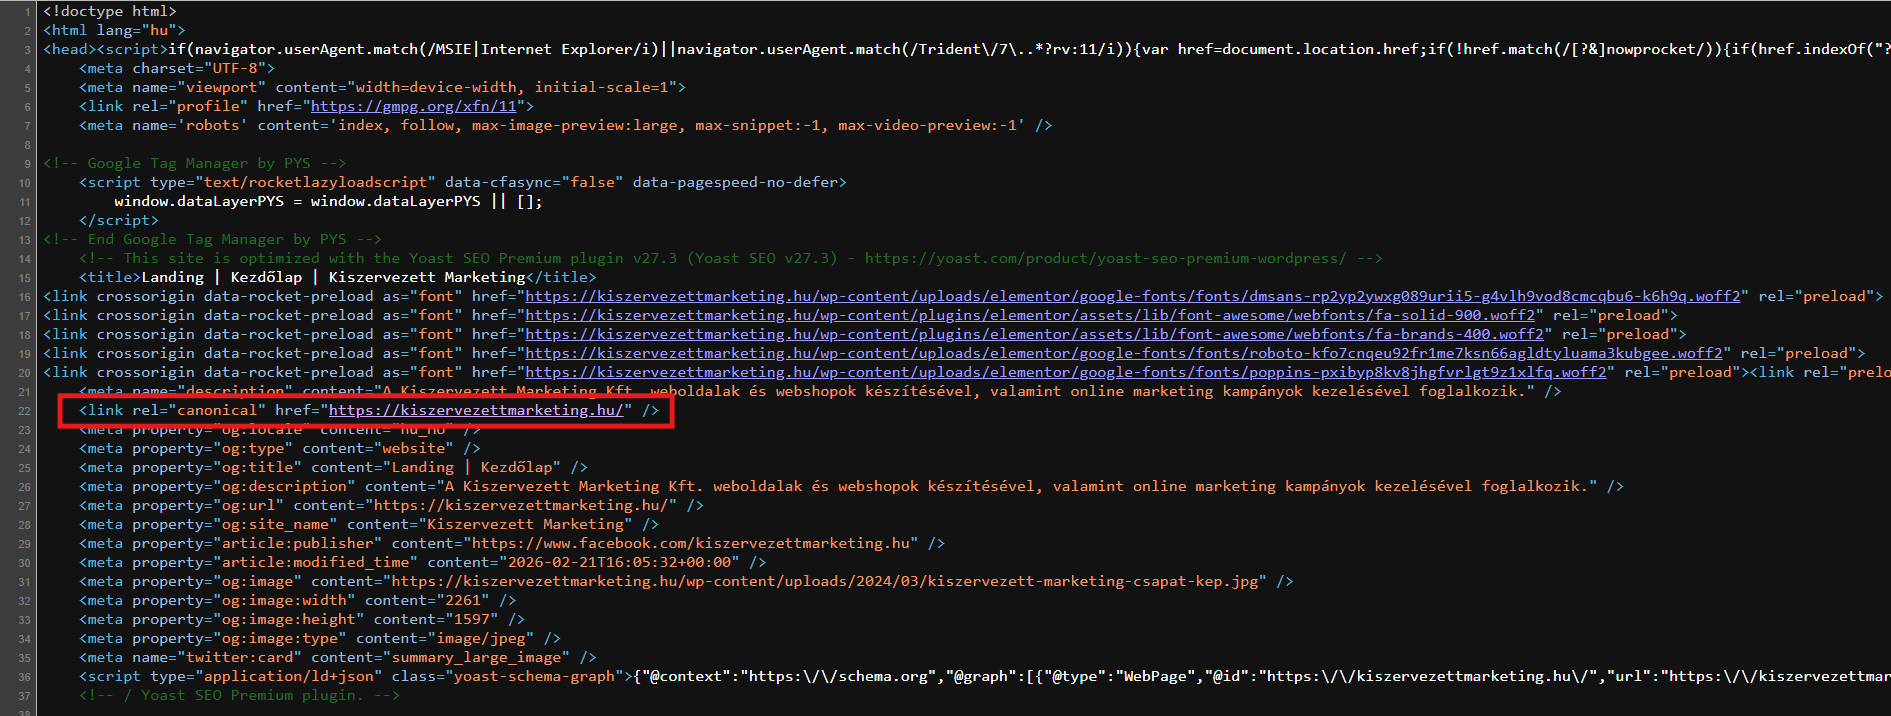Click the Yoast SEO Premium plugin v27.3 comment
The height and width of the screenshot is (716, 1891).
pos(731,258)
